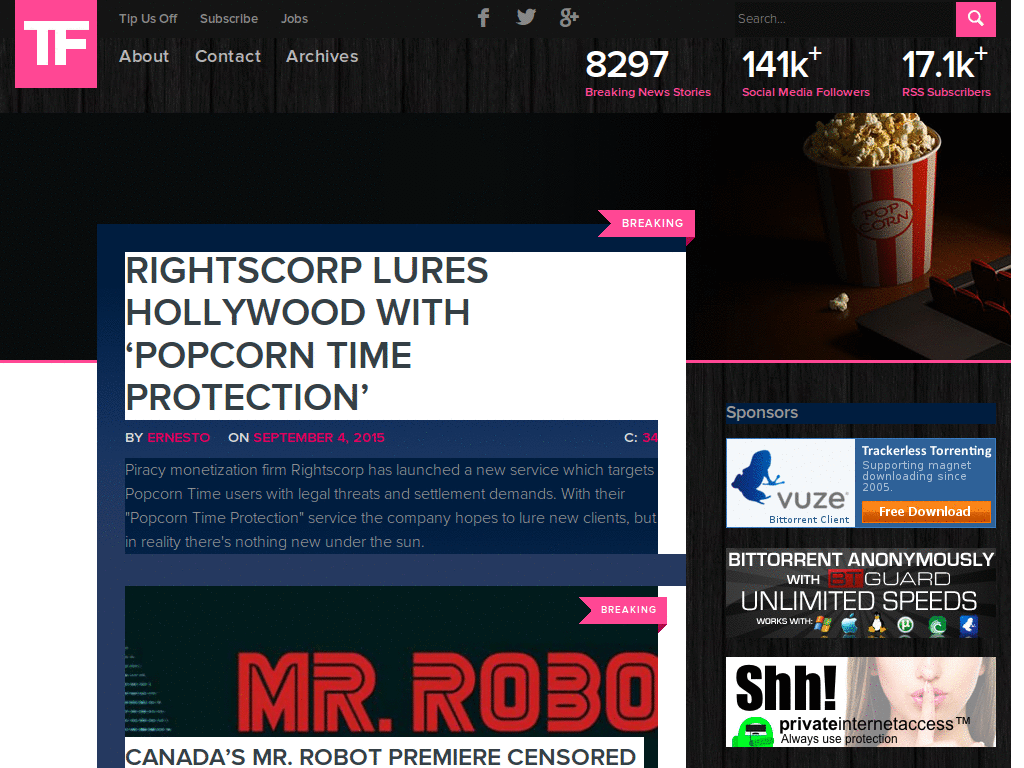Open the Google Plus icon
The height and width of the screenshot is (768, 1024).
(x=569, y=18)
